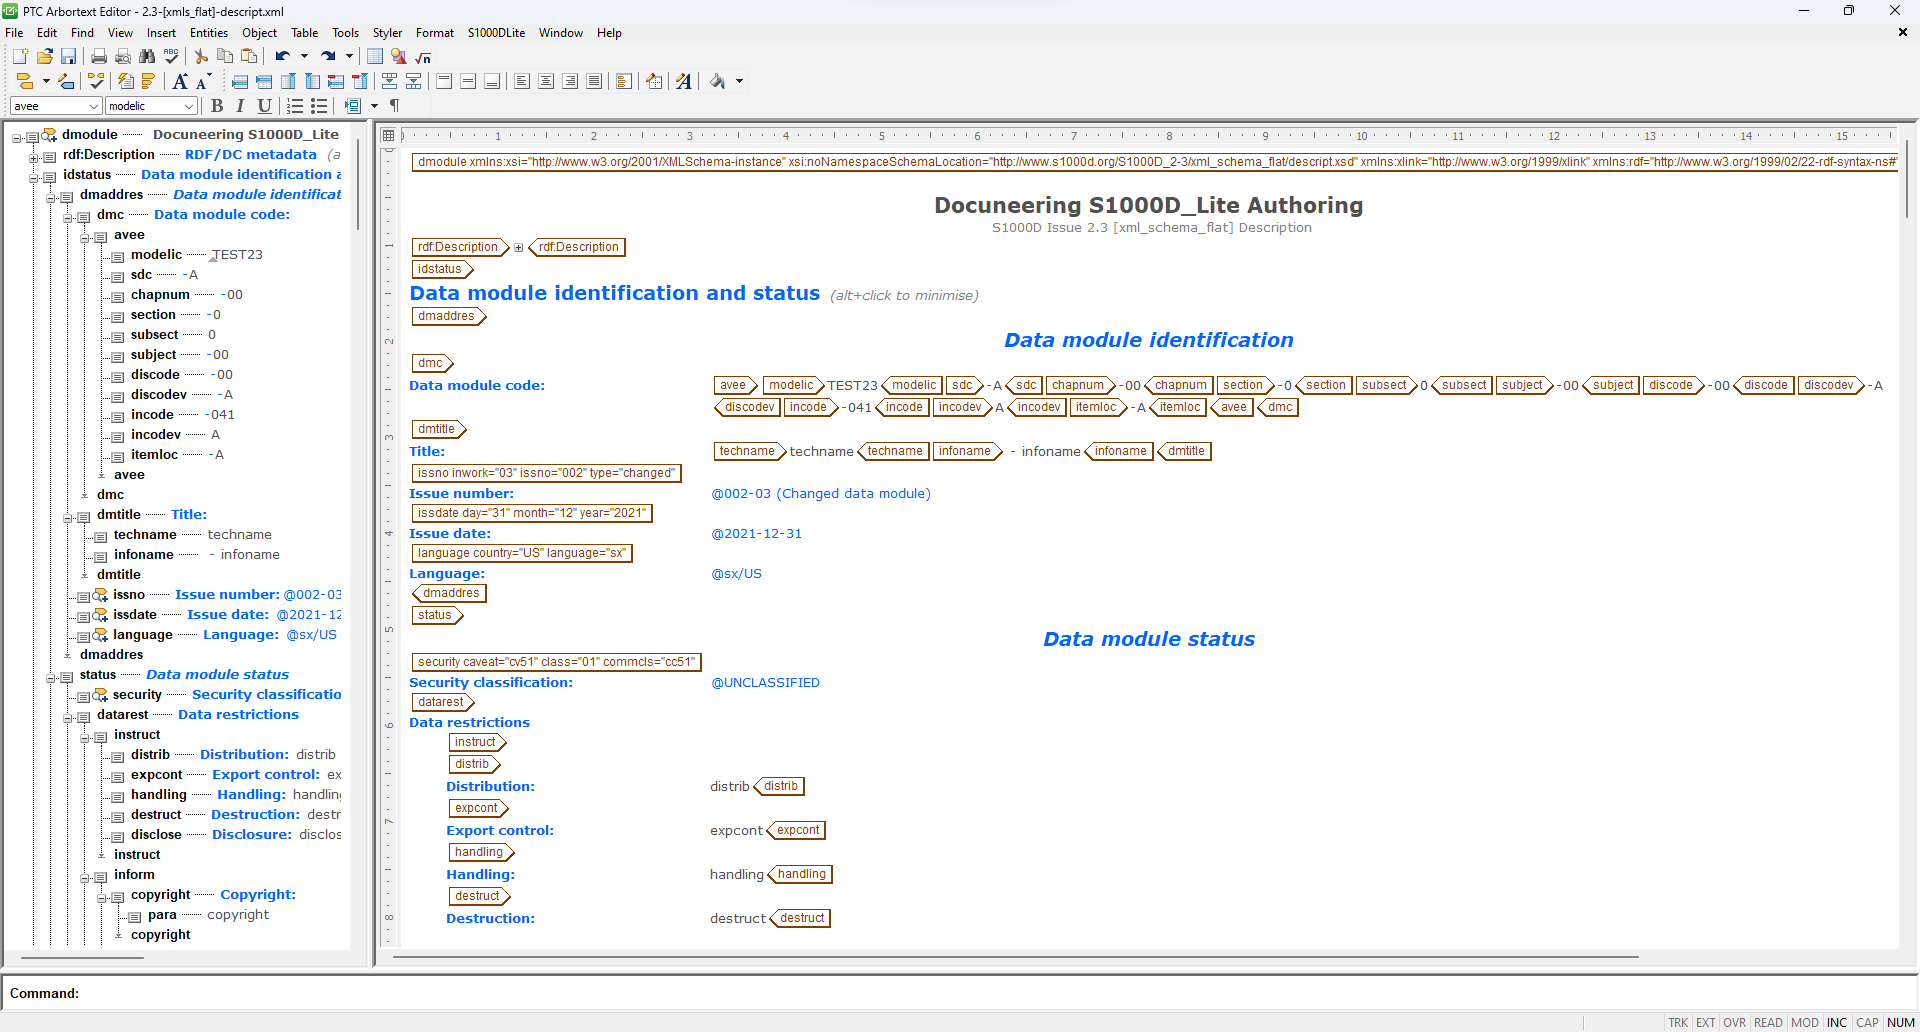Redo the last undone action
This screenshot has height=1032, width=1920.
[x=328, y=57]
